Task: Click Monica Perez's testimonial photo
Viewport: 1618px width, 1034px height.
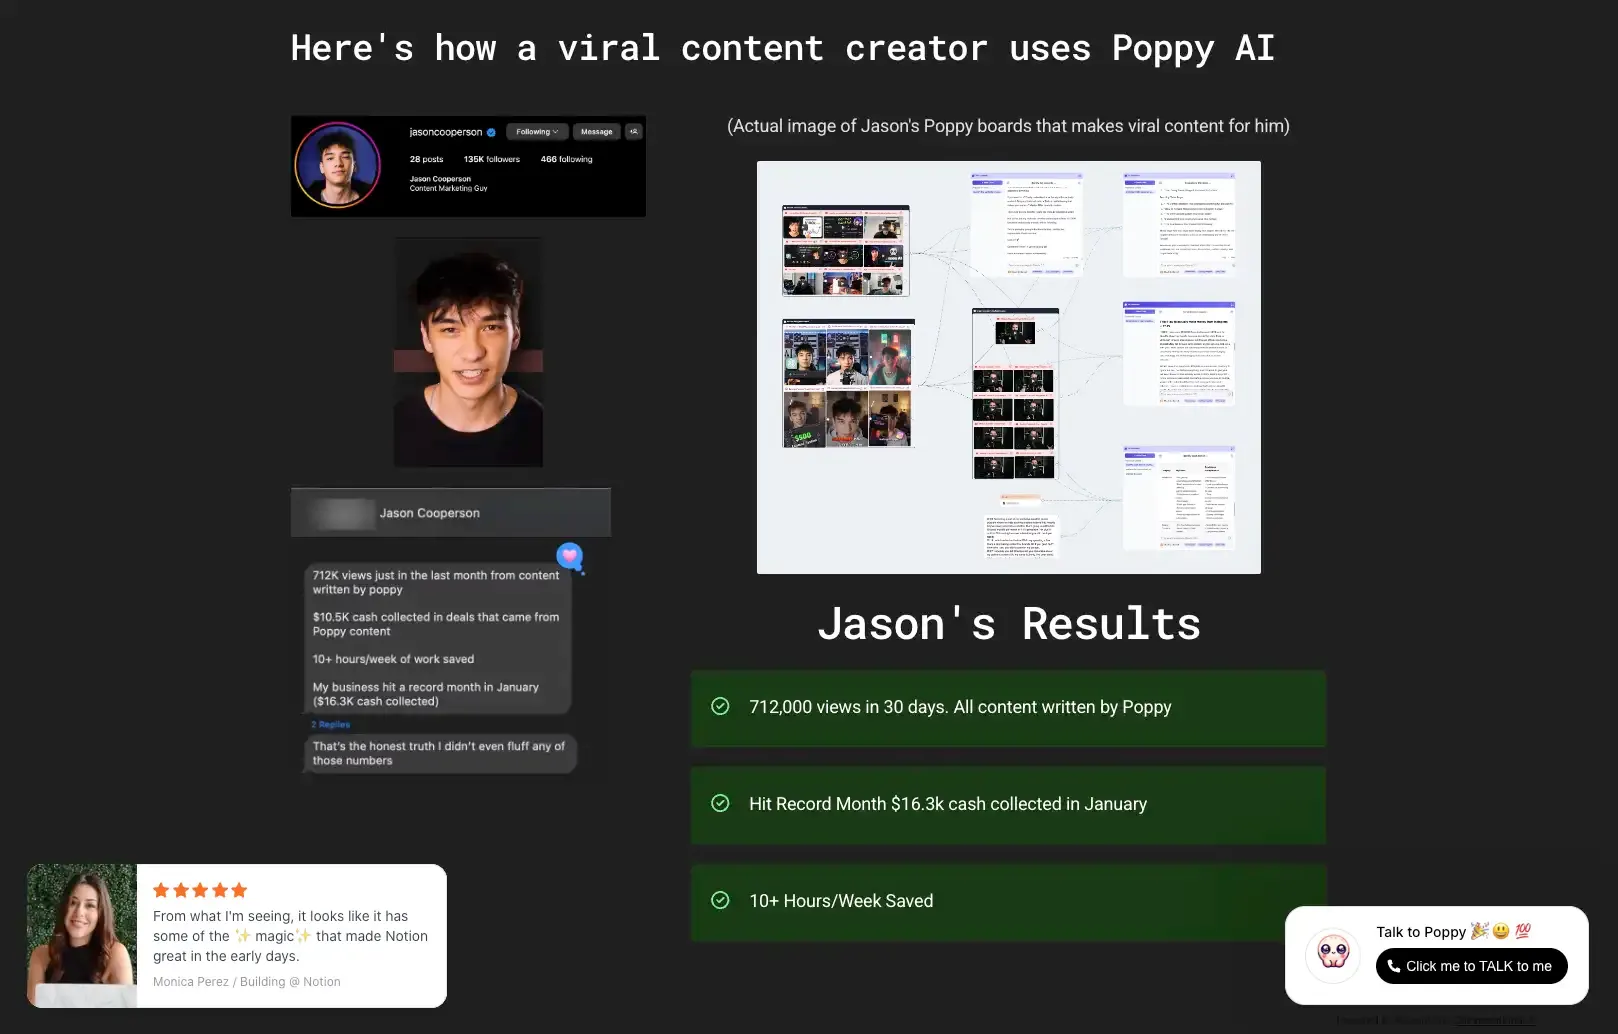Action: click(82, 935)
